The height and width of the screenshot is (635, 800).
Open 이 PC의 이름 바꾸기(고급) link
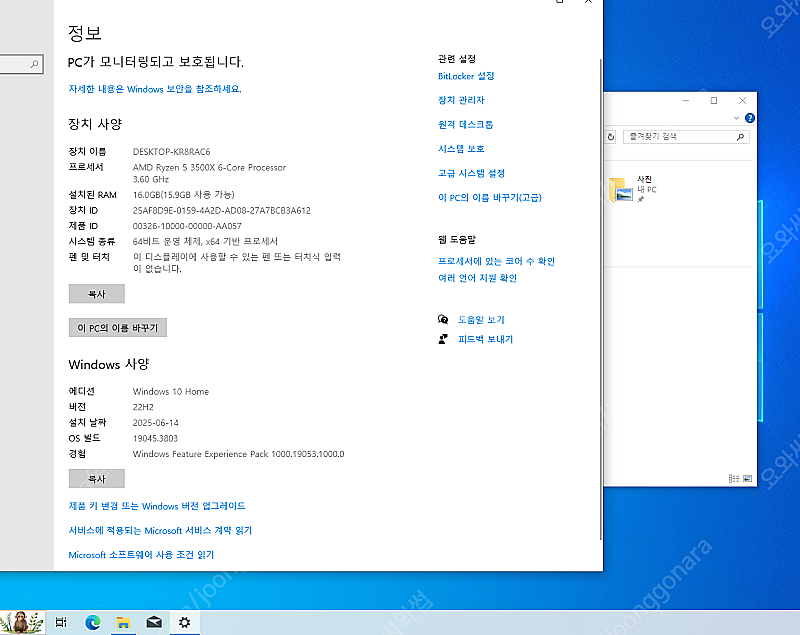[490, 197]
